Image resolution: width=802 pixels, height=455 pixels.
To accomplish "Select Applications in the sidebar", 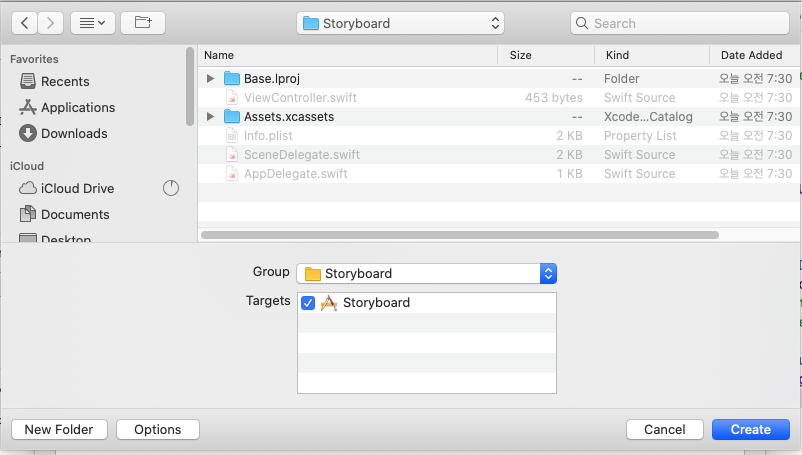I will pos(77,108).
